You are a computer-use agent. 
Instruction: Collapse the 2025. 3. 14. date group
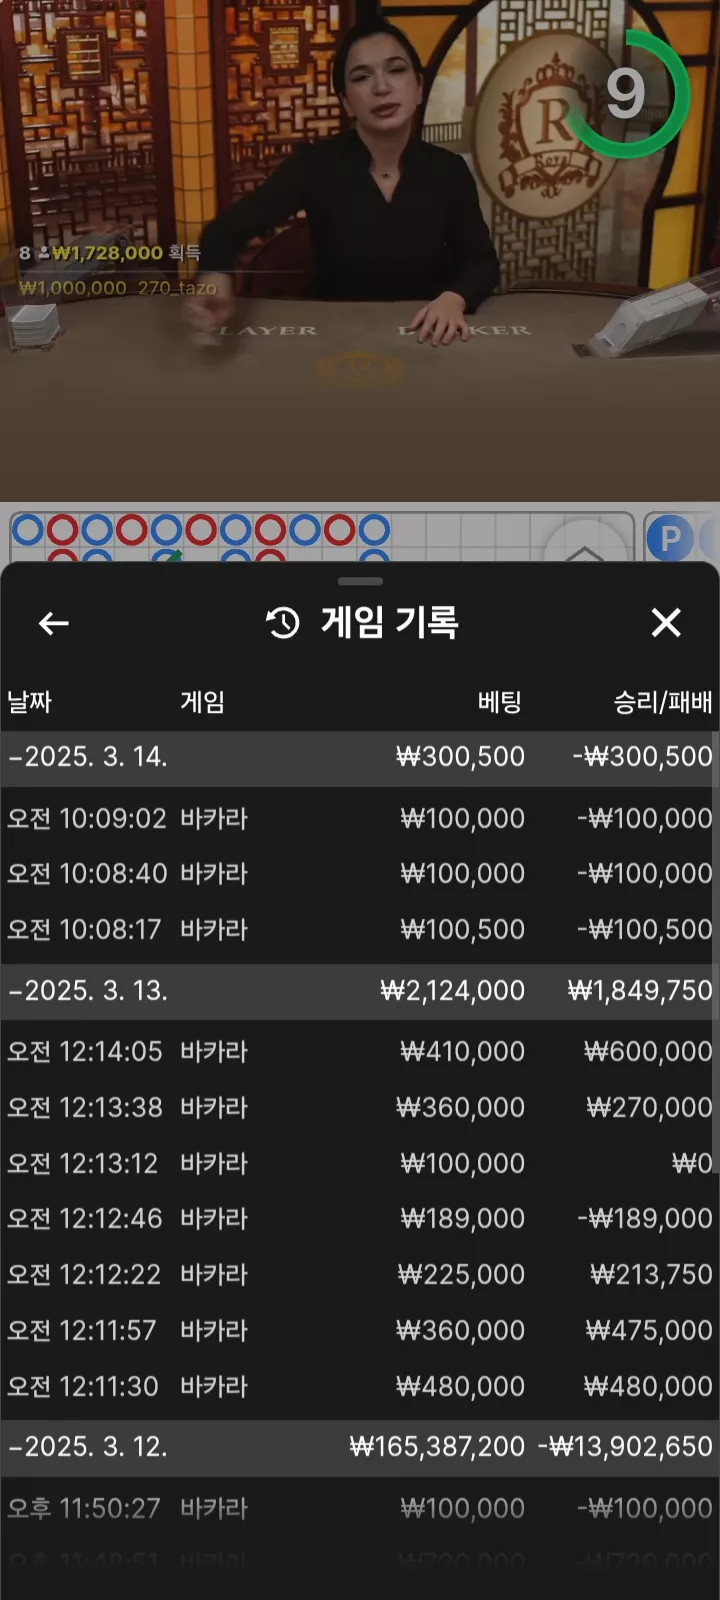pyautogui.click(x=360, y=757)
